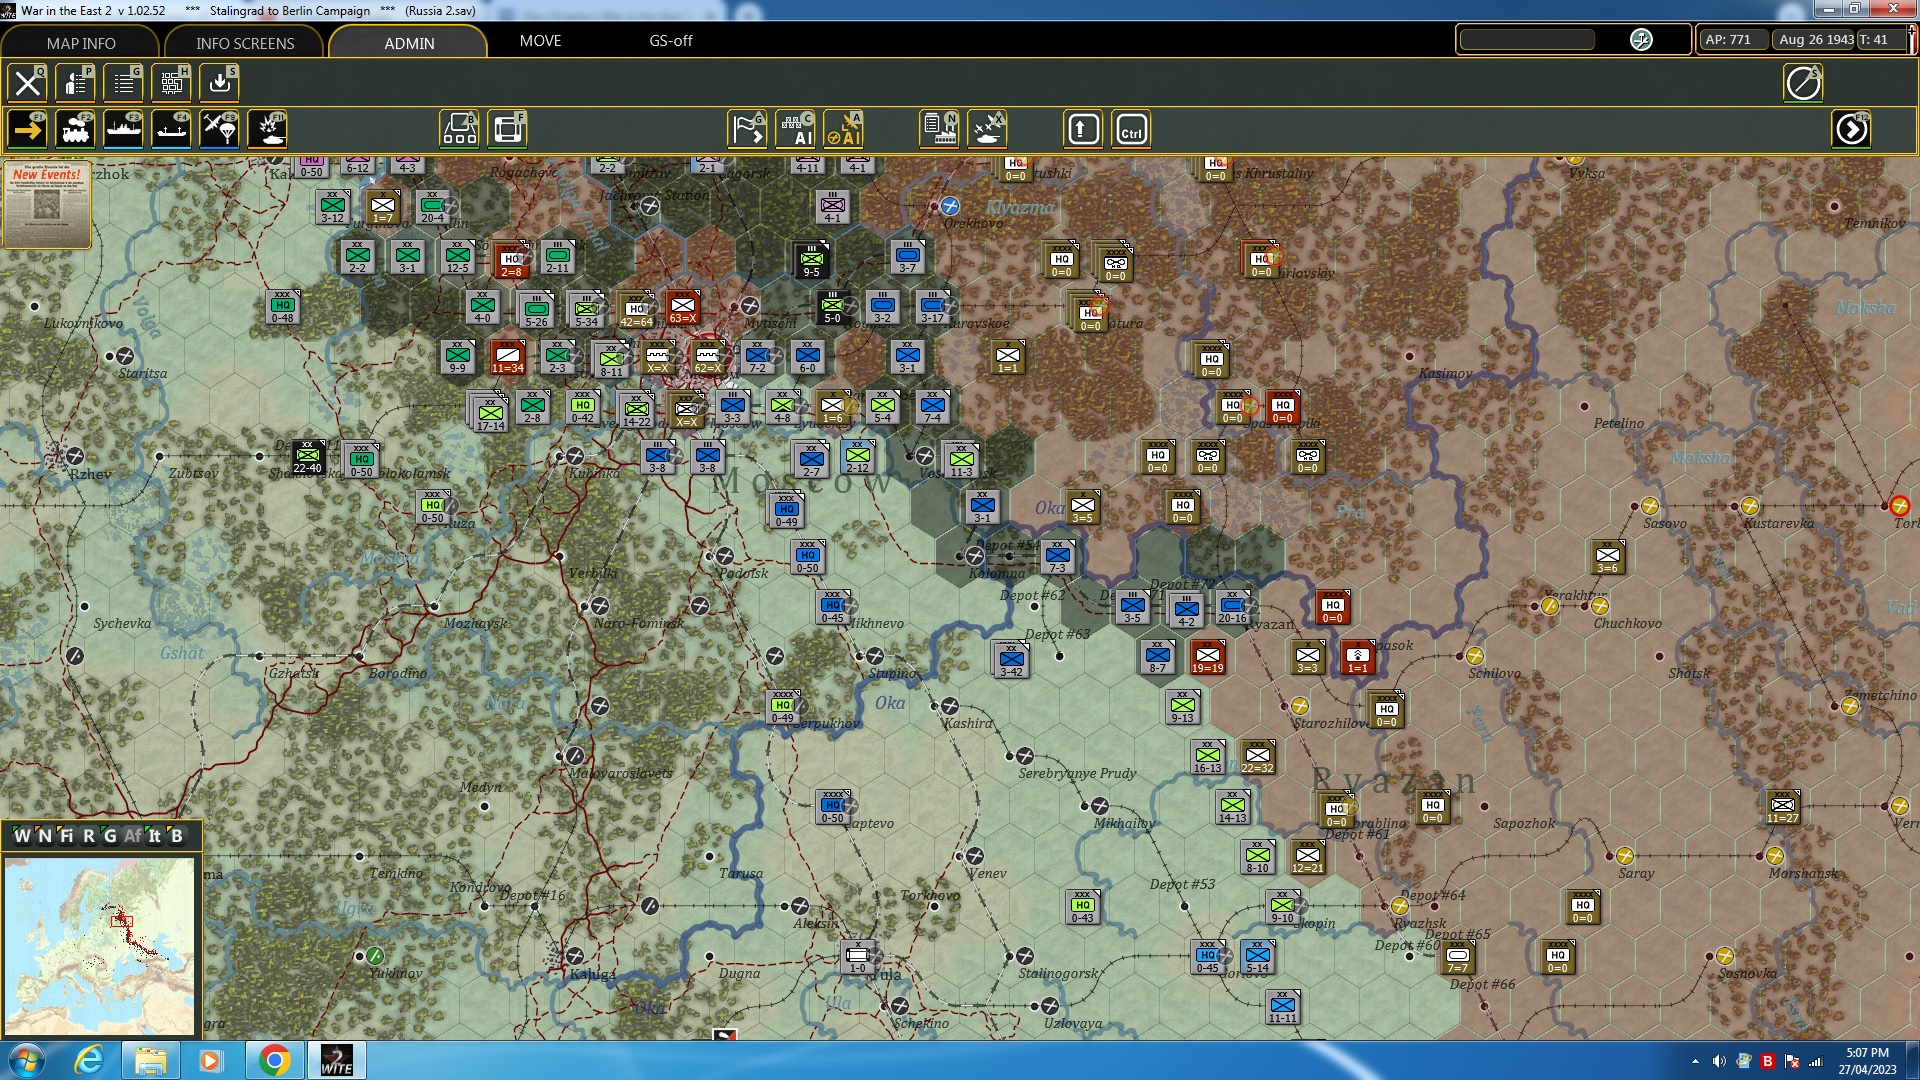Select naval transport mode (ship icon)
The width and height of the screenshot is (1920, 1080).
click(x=123, y=129)
